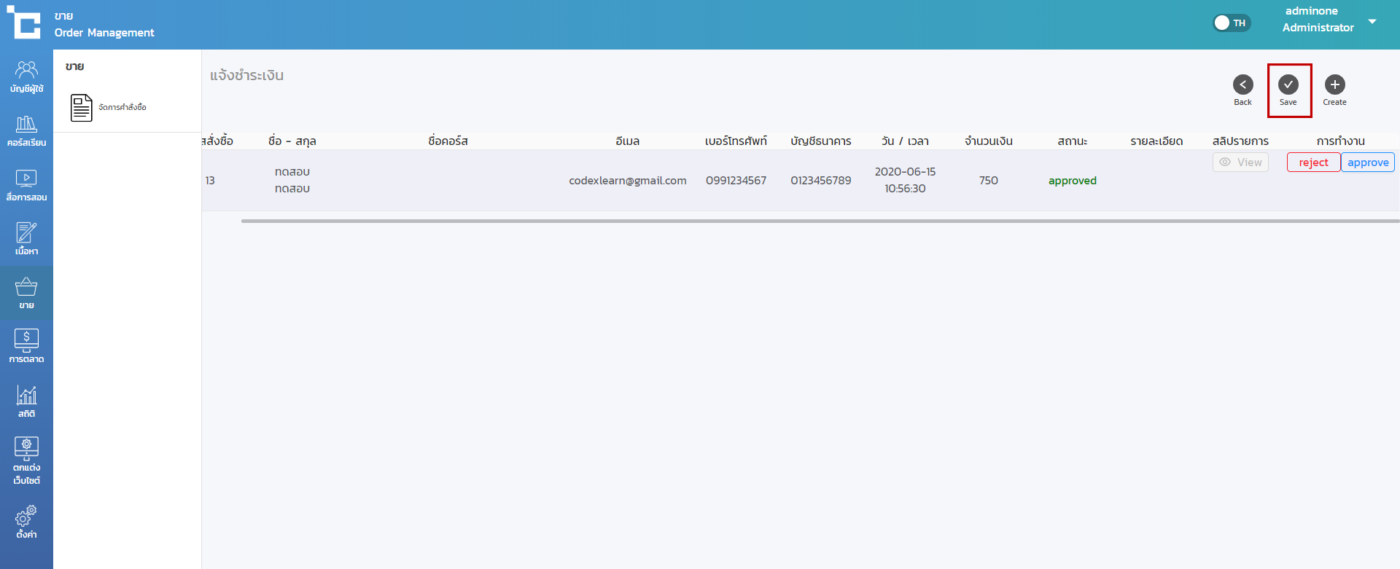Image resolution: width=1400 pixels, height=569 pixels.
Task: Select จัดการคำสั่งซื้อ (manage orders) menu item
Action: click(109, 107)
